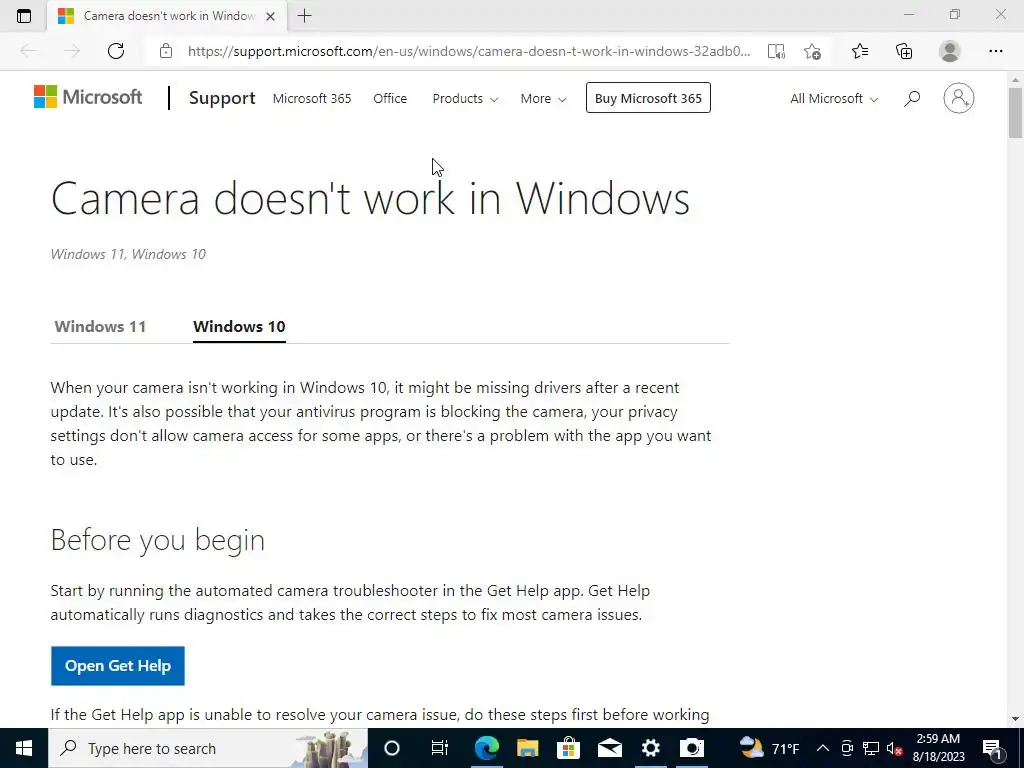1024x768 pixels.
Task: Open Settings gear on taskbar
Action: click(650, 748)
